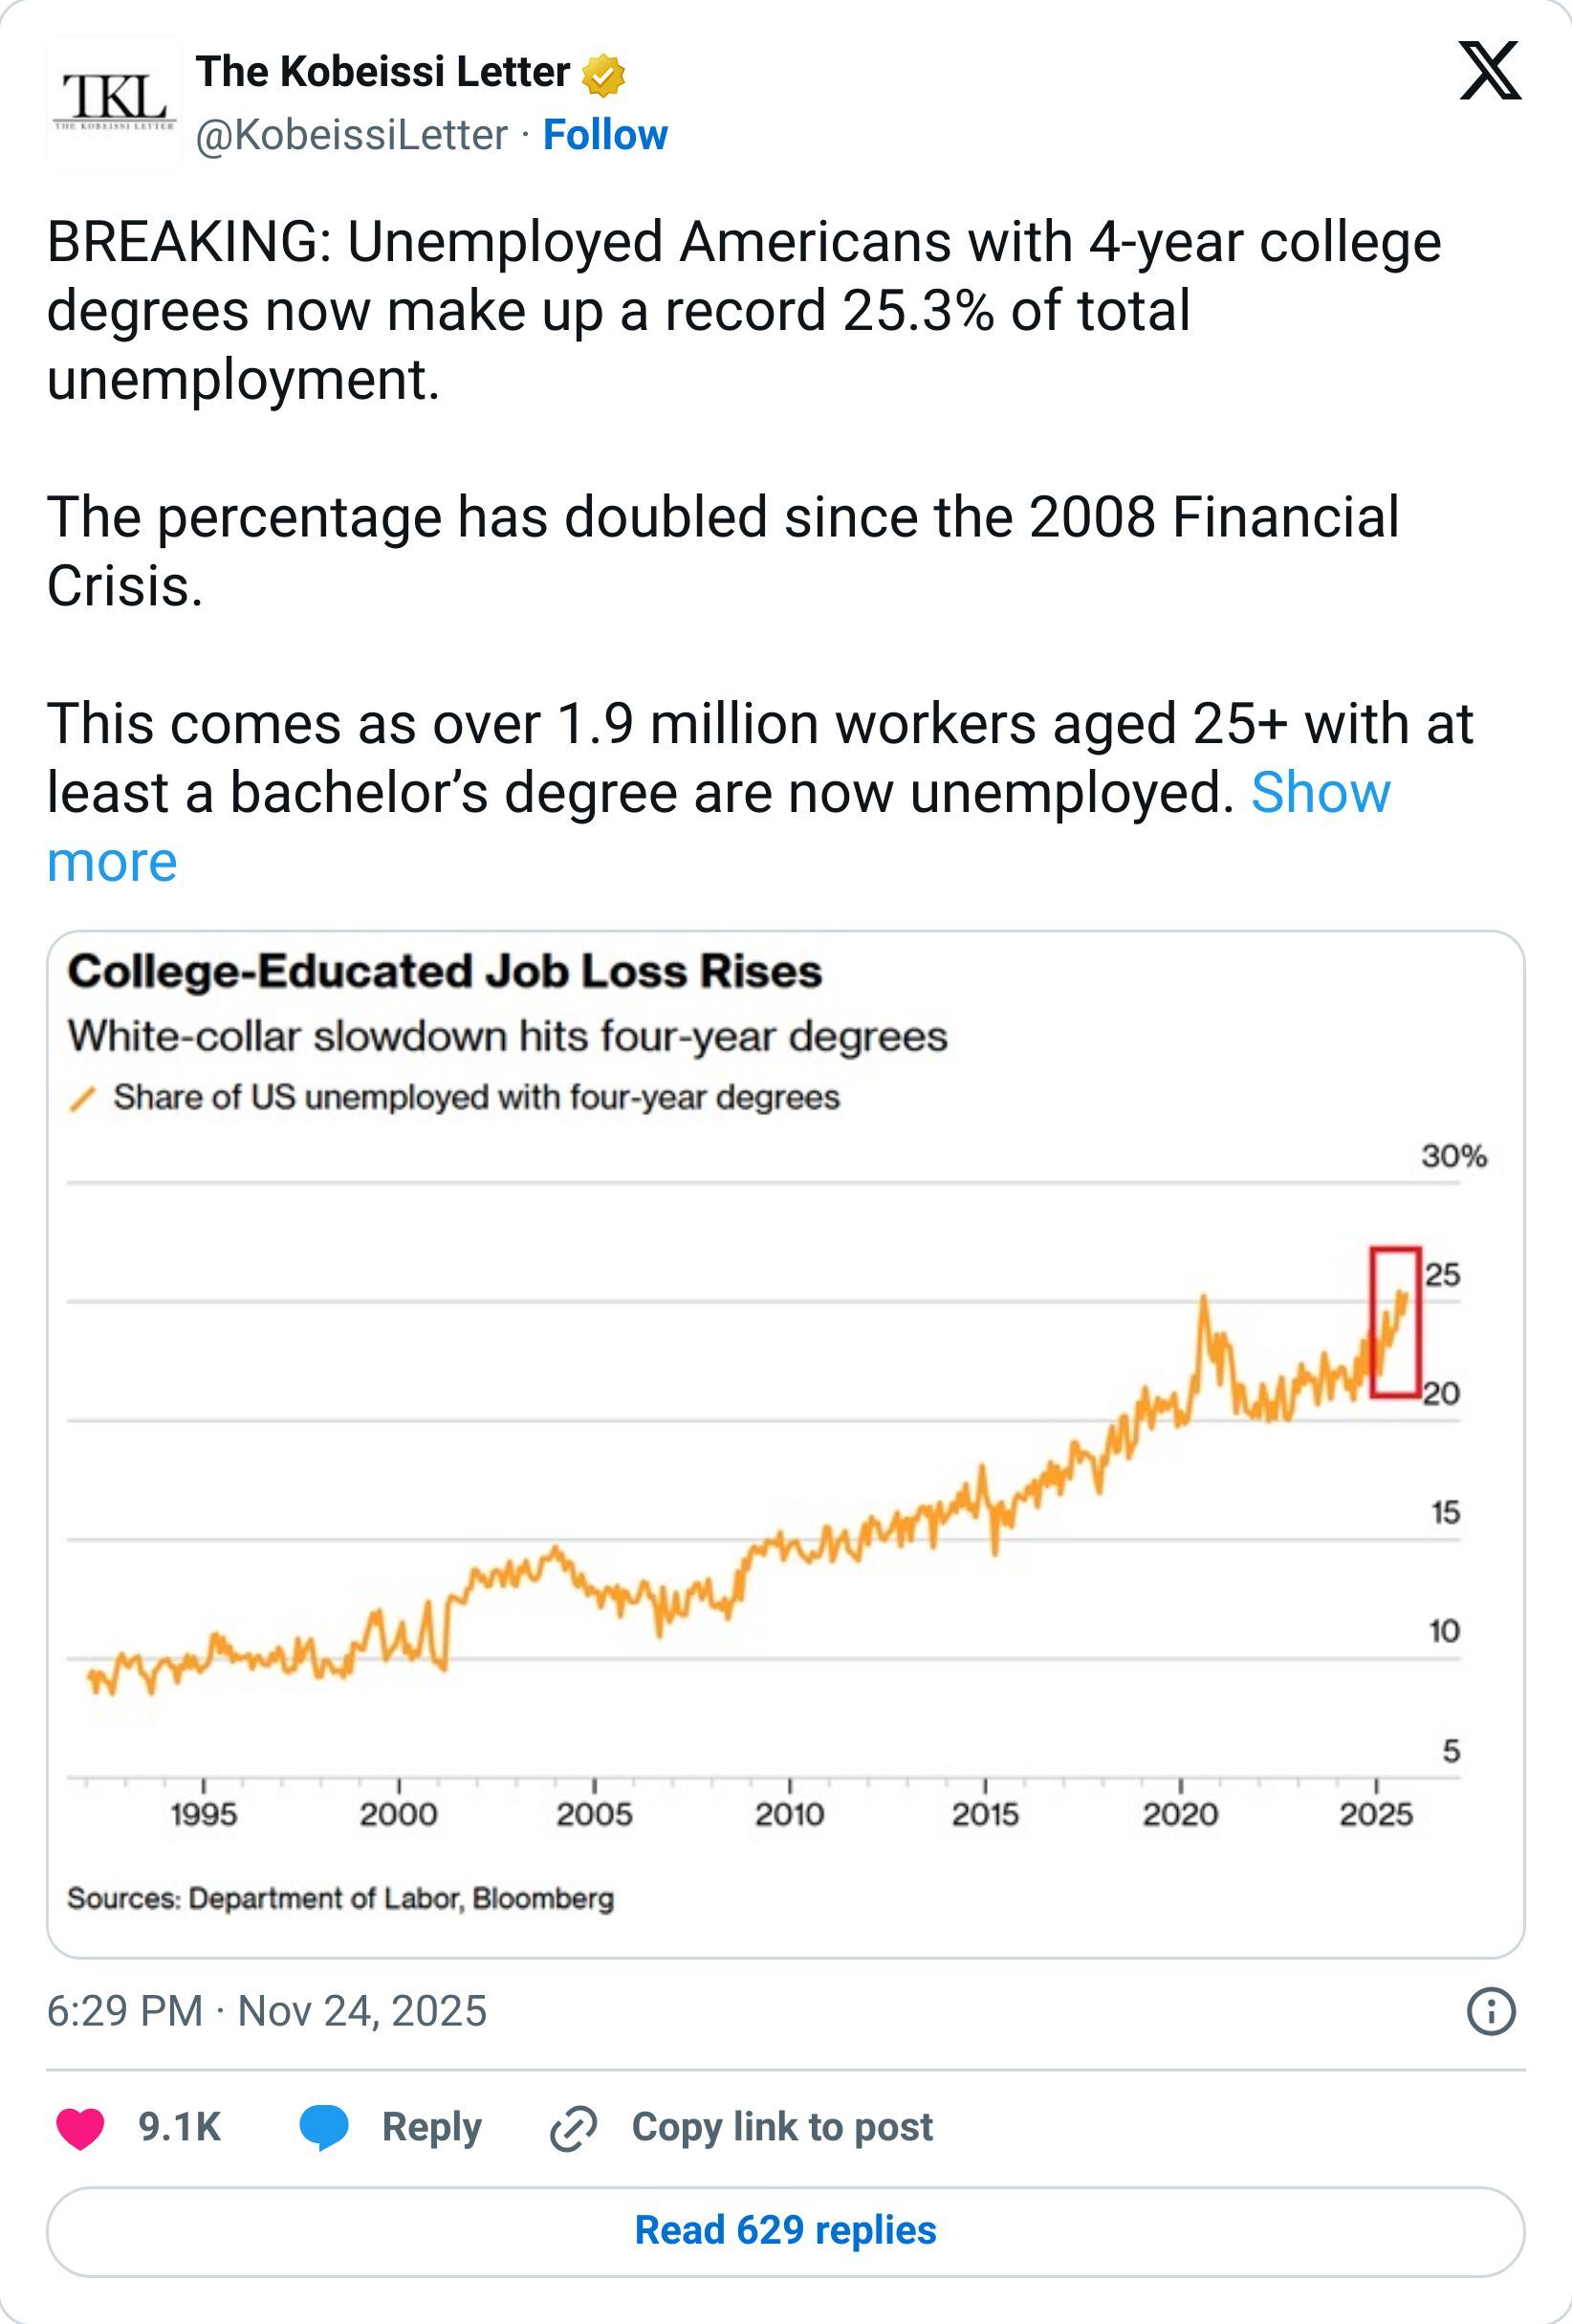1572x2324 pixels.
Task: Click the 9.1K likes count
Action: click(x=179, y=2127)
